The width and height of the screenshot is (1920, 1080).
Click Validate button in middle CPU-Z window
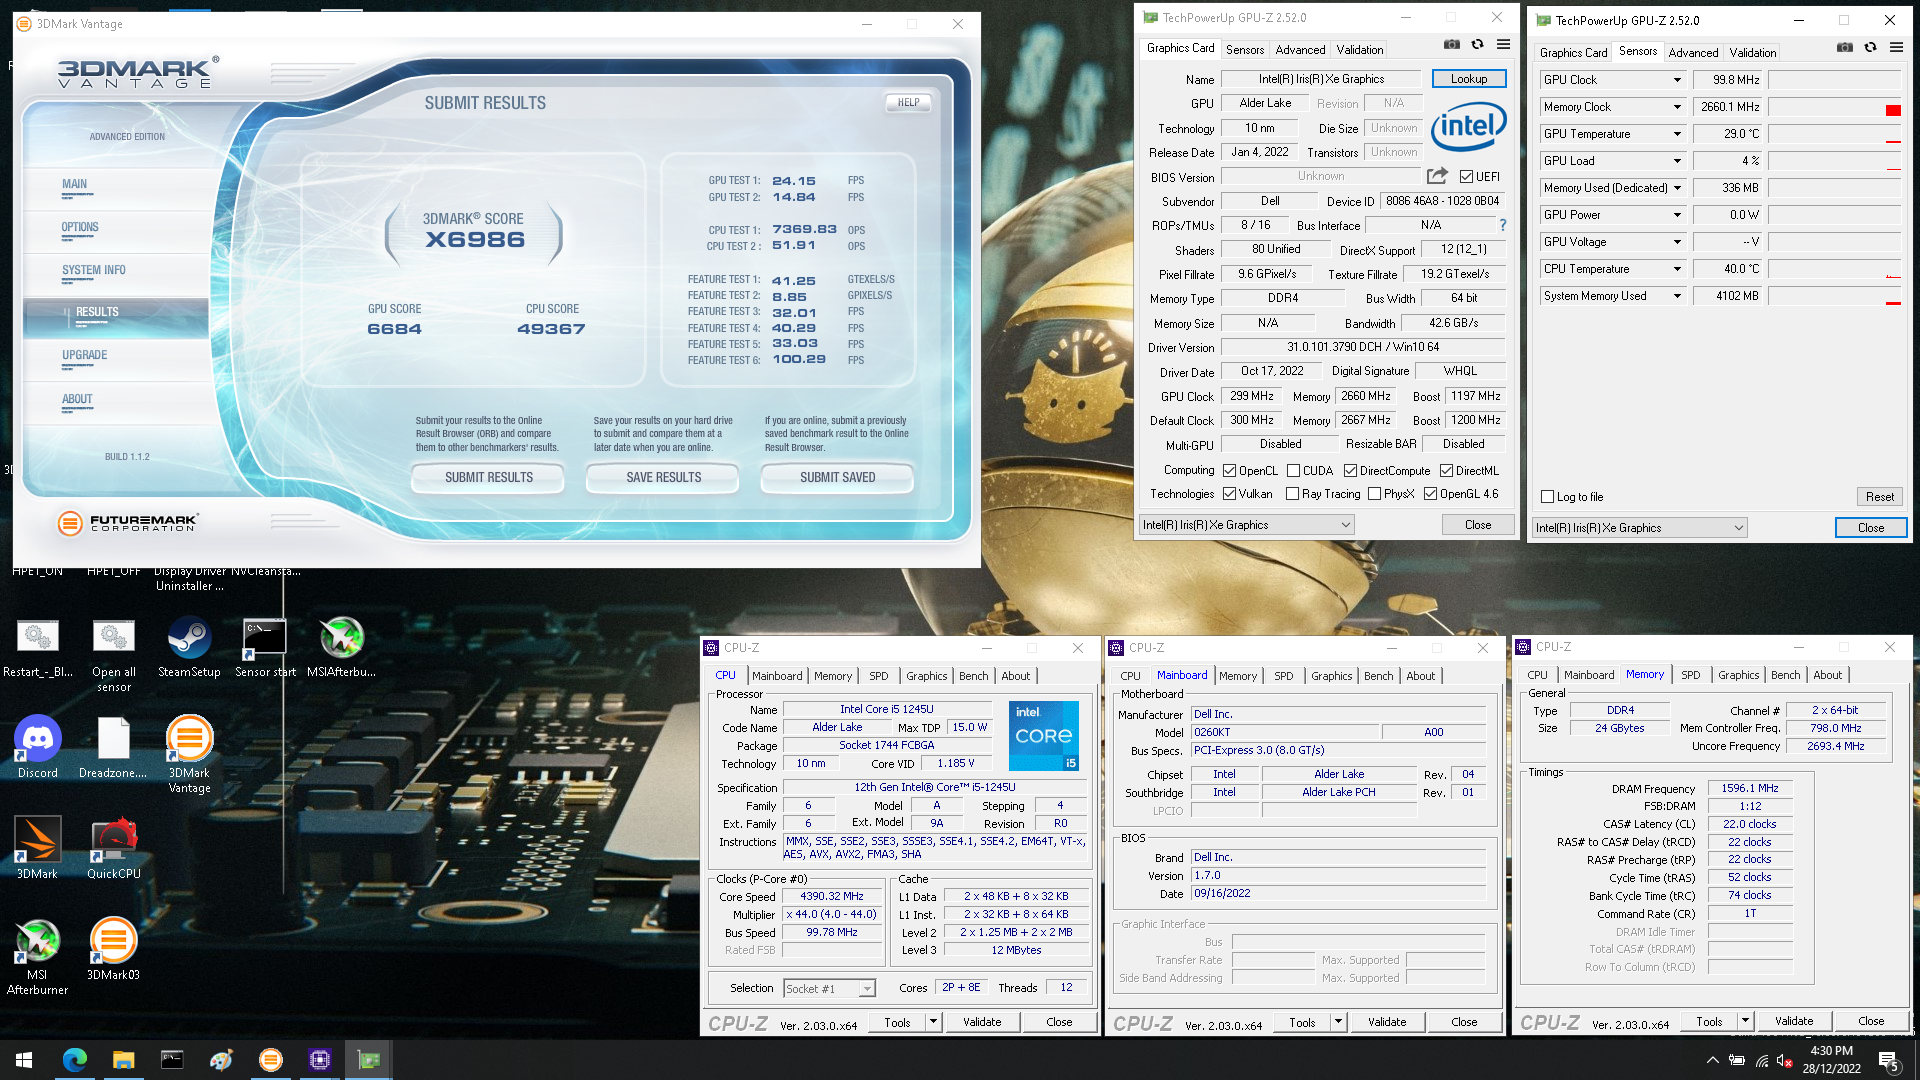point(1387,1022)
